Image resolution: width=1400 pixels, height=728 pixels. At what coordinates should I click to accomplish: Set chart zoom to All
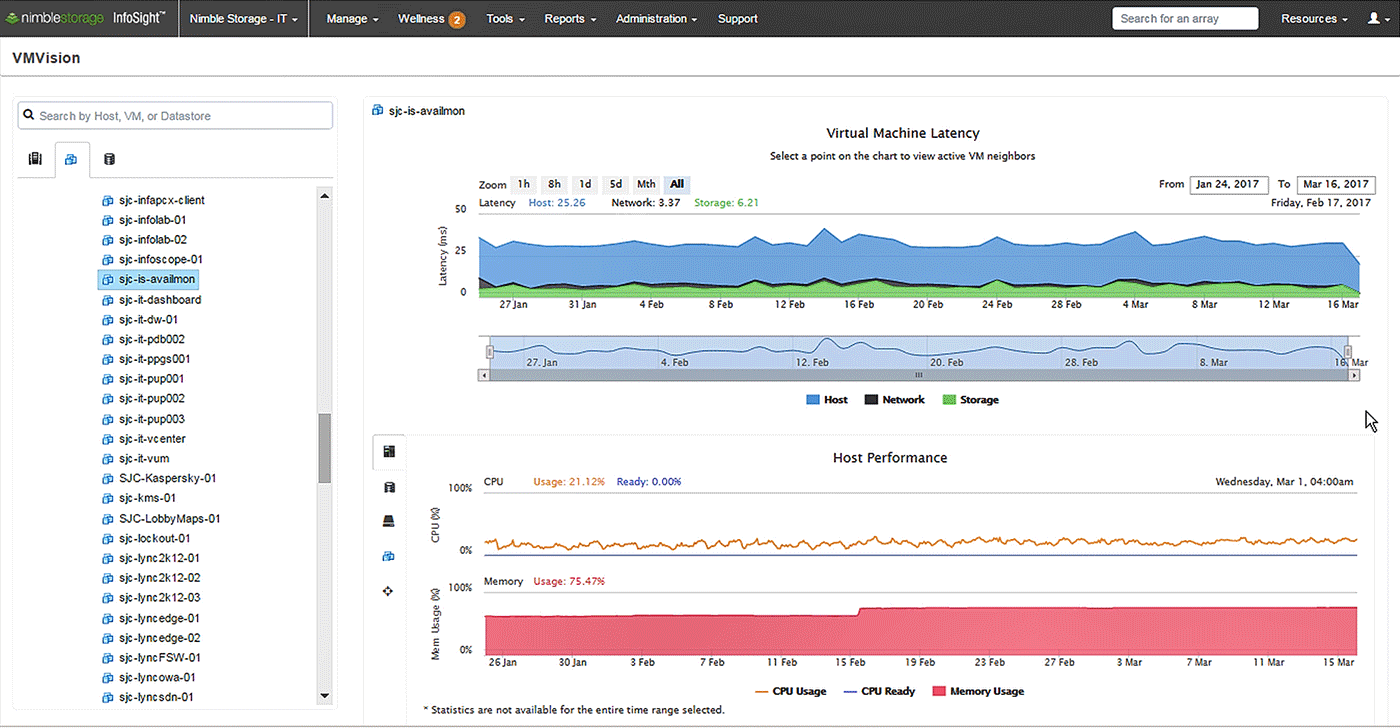[x=677, y=184]
